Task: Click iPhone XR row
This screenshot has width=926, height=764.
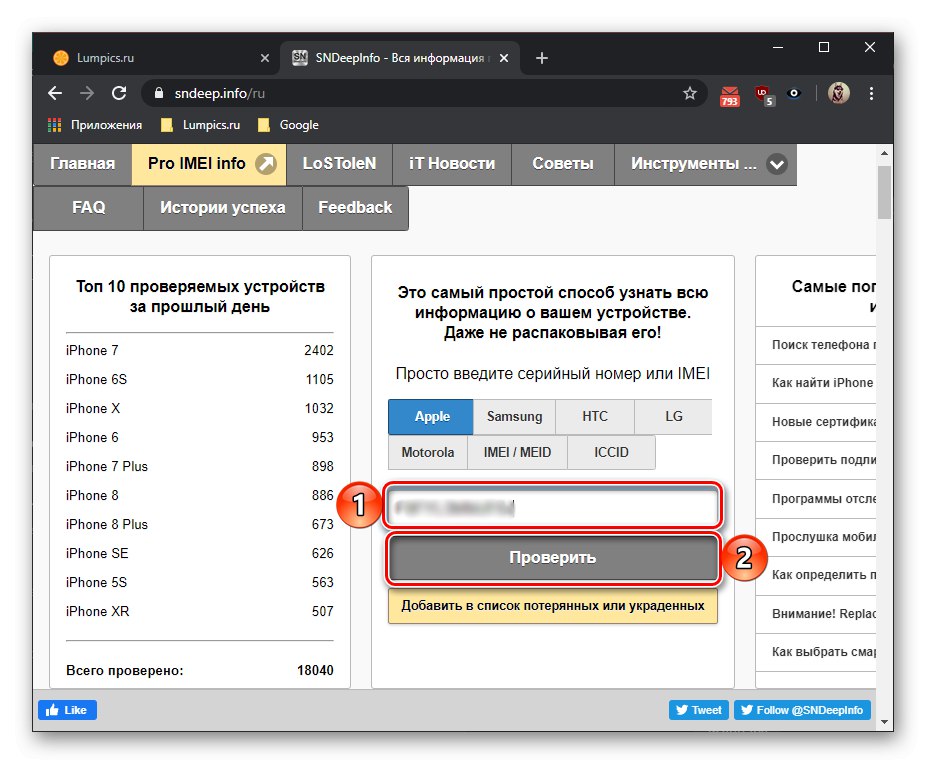Action: pyautogui.click(x=200, y=611)
